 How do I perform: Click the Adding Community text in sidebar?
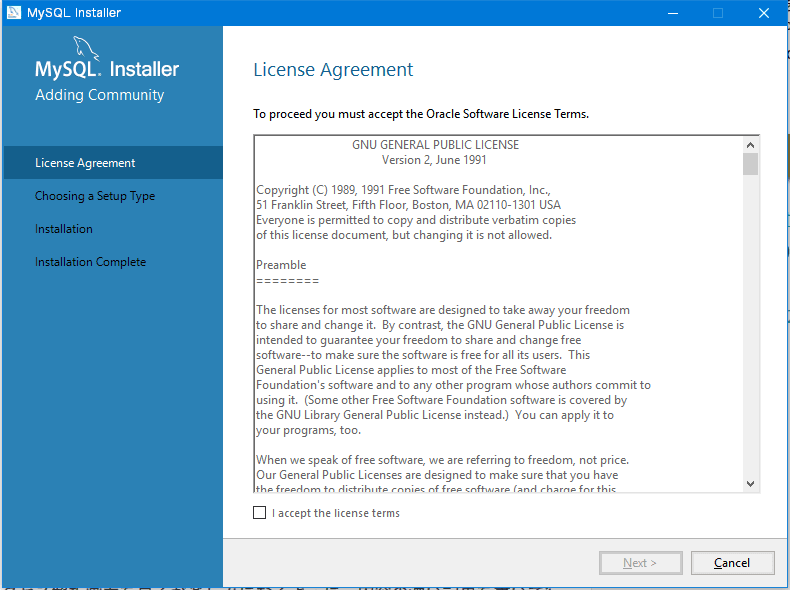(x=99, y=95)
